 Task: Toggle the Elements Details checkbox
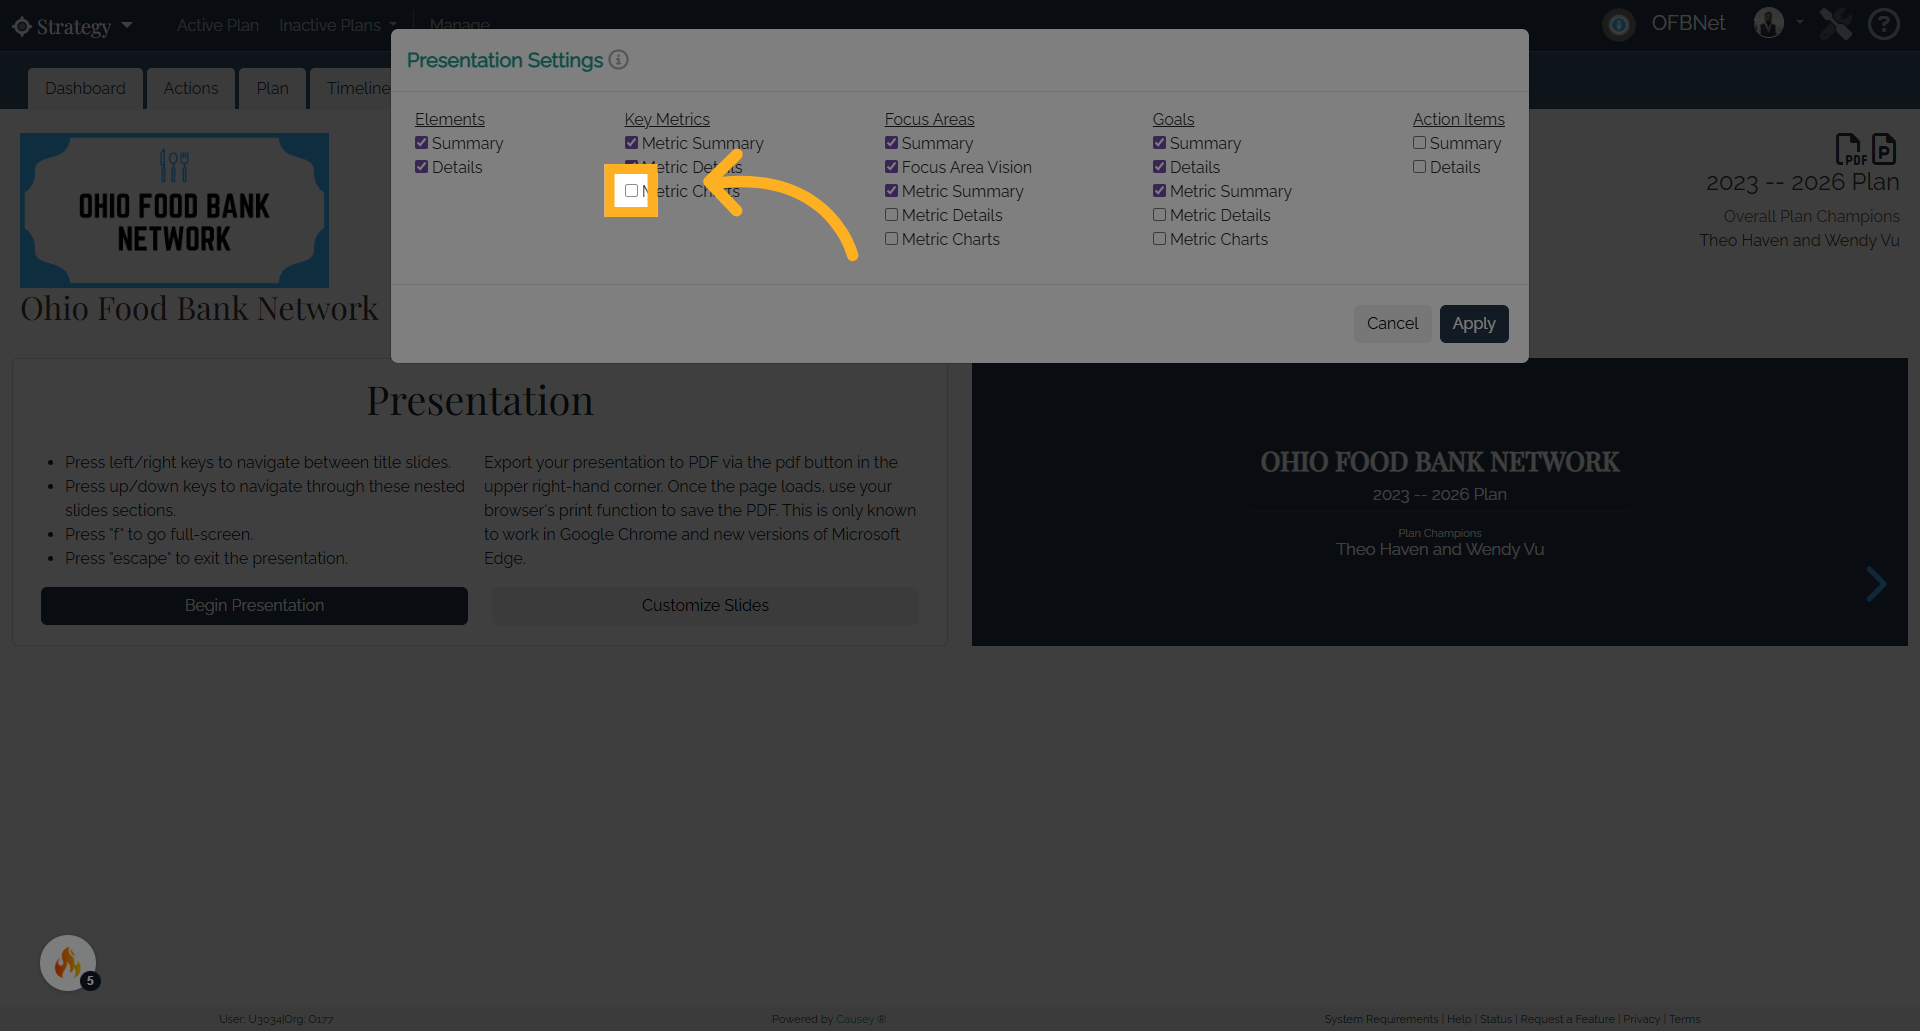(421, 167)
